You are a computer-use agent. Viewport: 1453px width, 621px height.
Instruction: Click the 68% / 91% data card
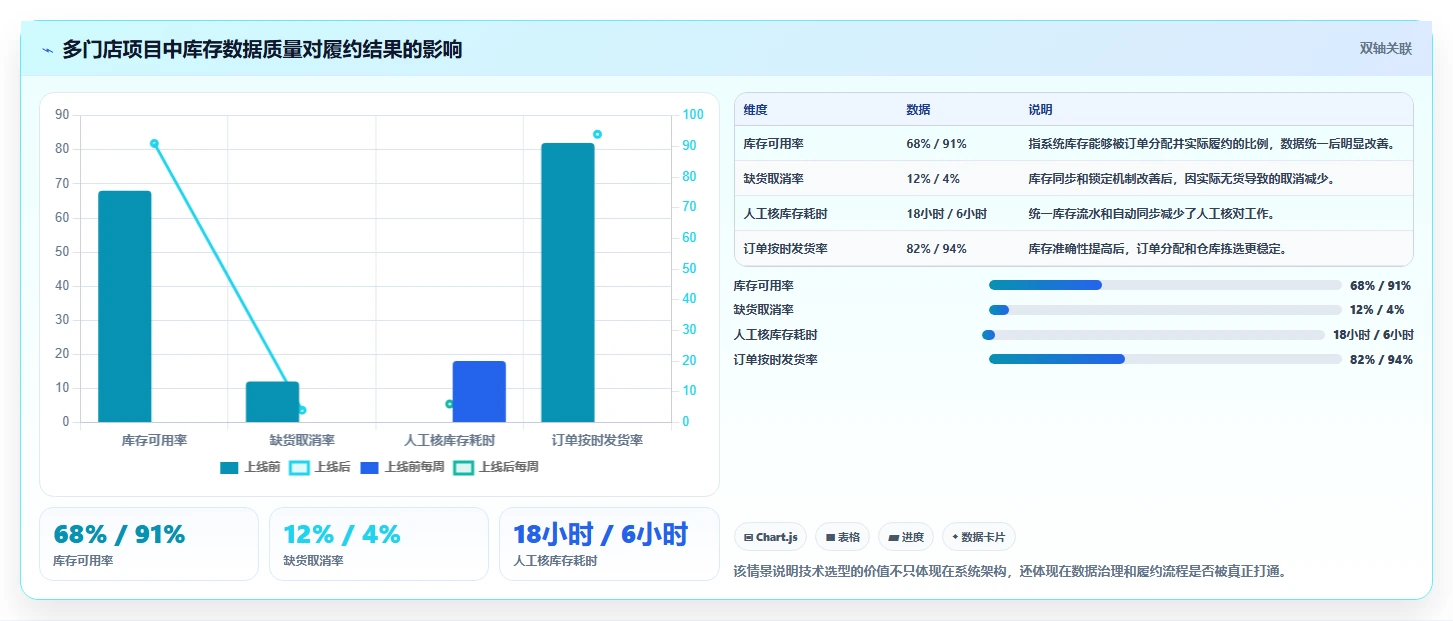149,544
